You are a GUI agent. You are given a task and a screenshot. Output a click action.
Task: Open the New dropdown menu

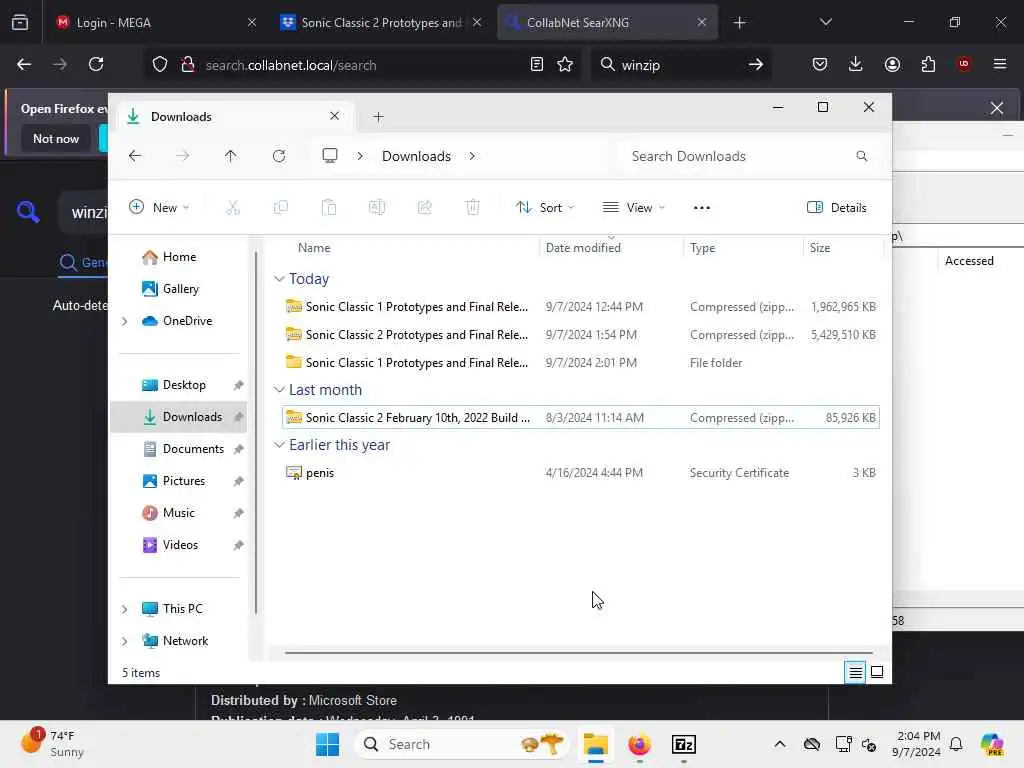tap(159, 208)
